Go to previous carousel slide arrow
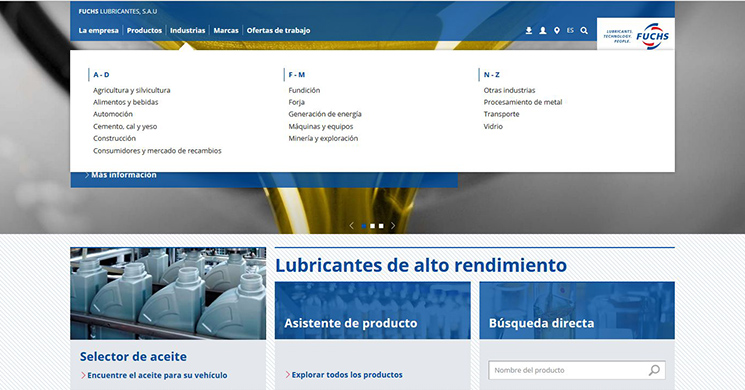745x390 pixels. point(352,226)
